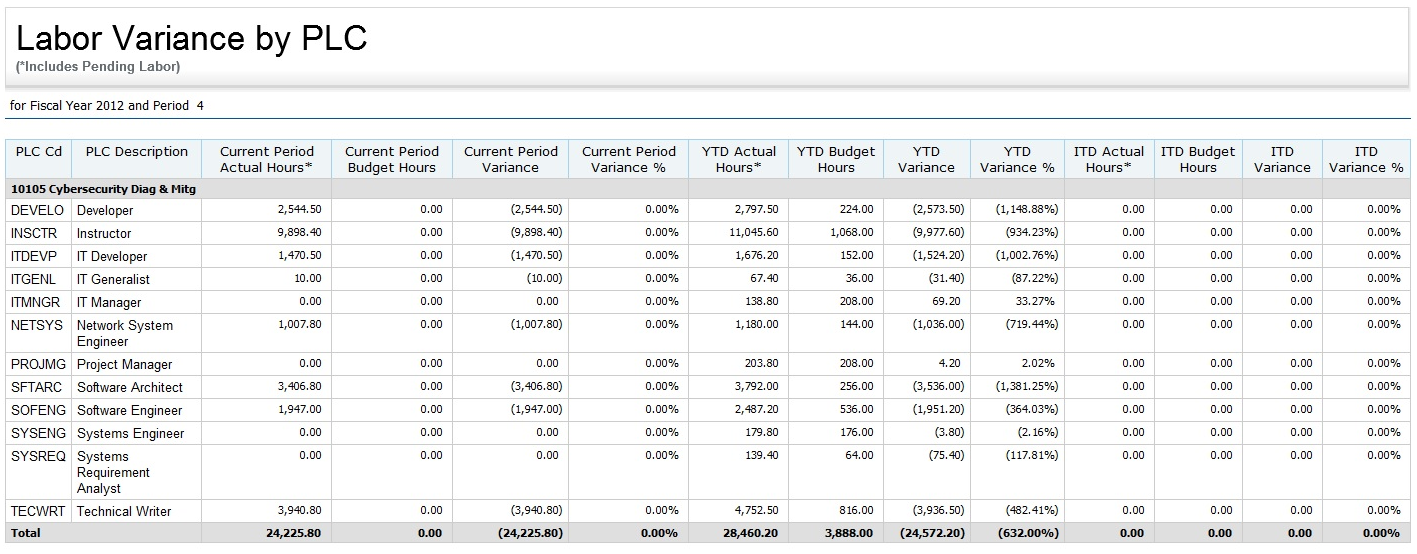
Task: Click the Labor Variance by PLC title
Action: (192, 38)
